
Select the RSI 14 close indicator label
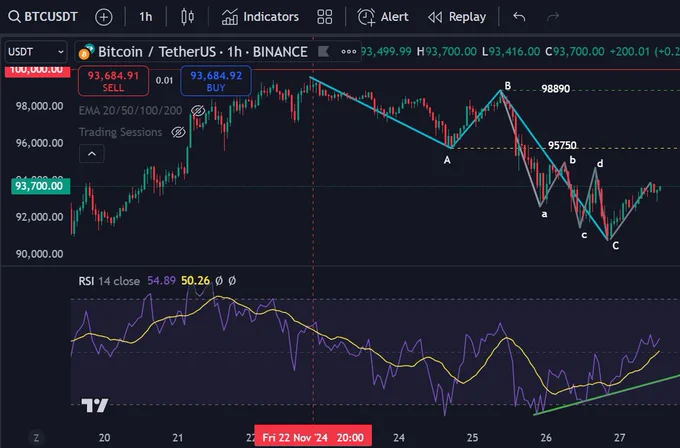[x=109, y=281]
